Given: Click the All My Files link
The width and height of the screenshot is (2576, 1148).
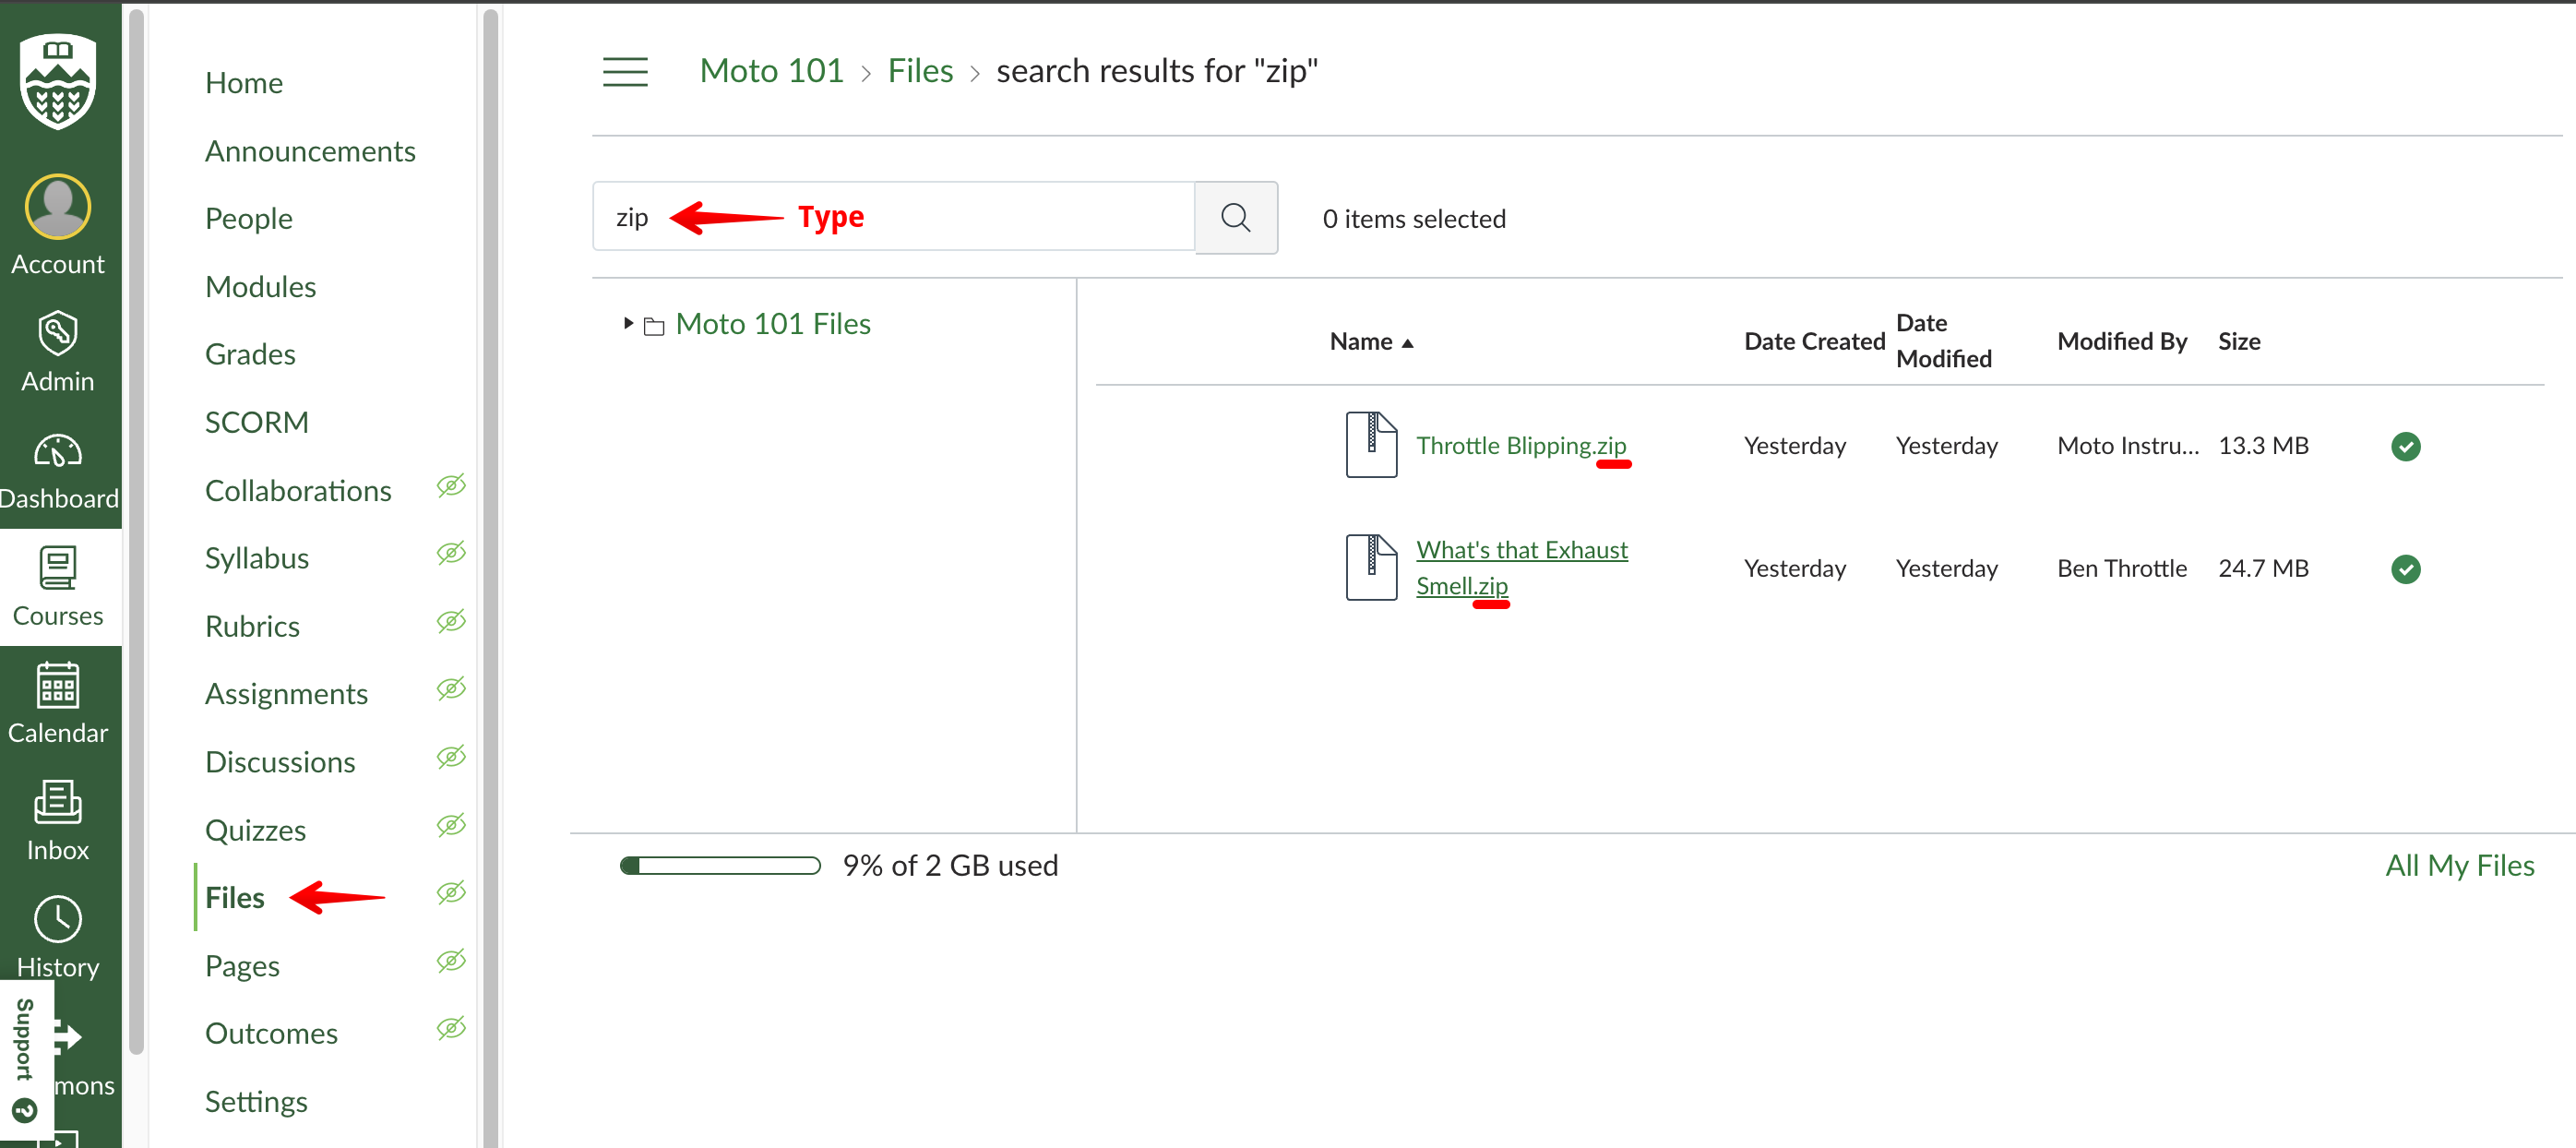Looking at the screenshot, I should [2459, 865].
